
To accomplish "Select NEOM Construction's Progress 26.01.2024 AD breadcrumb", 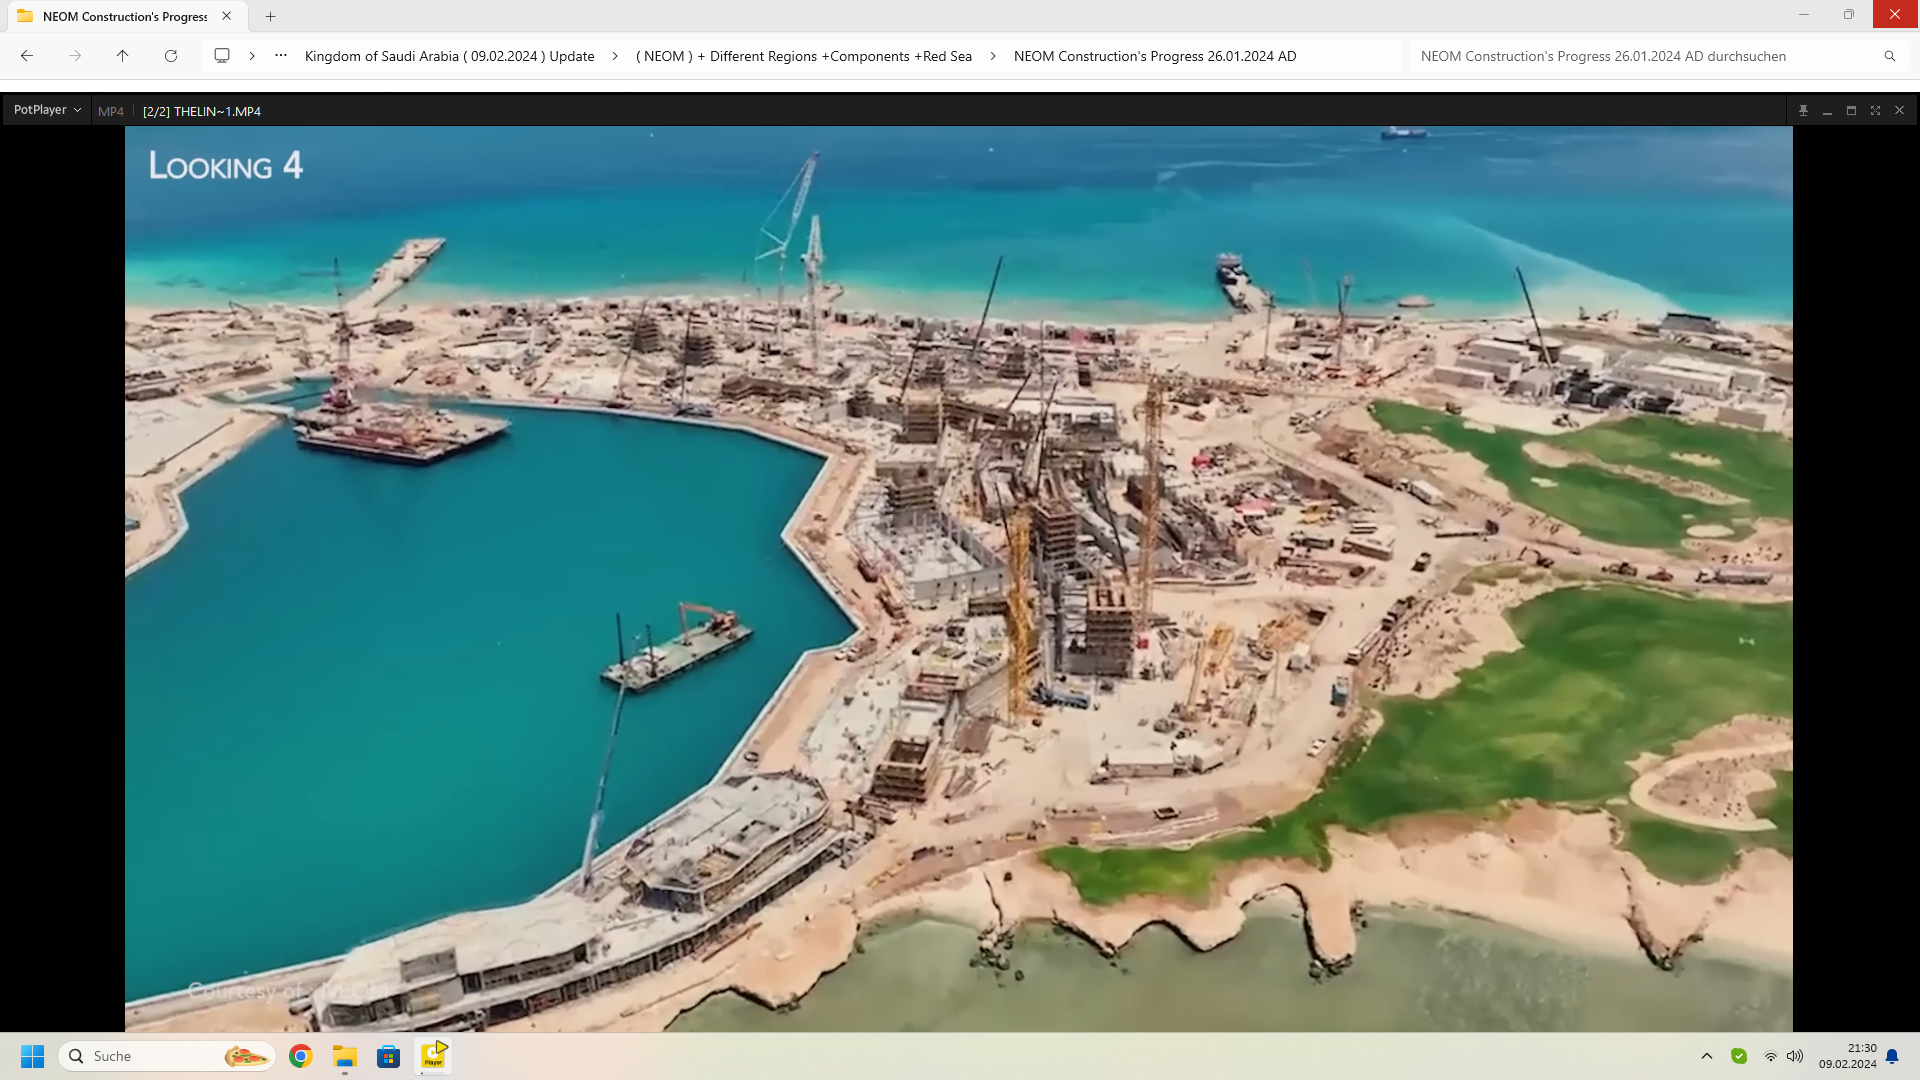I will pos(1155,56).
